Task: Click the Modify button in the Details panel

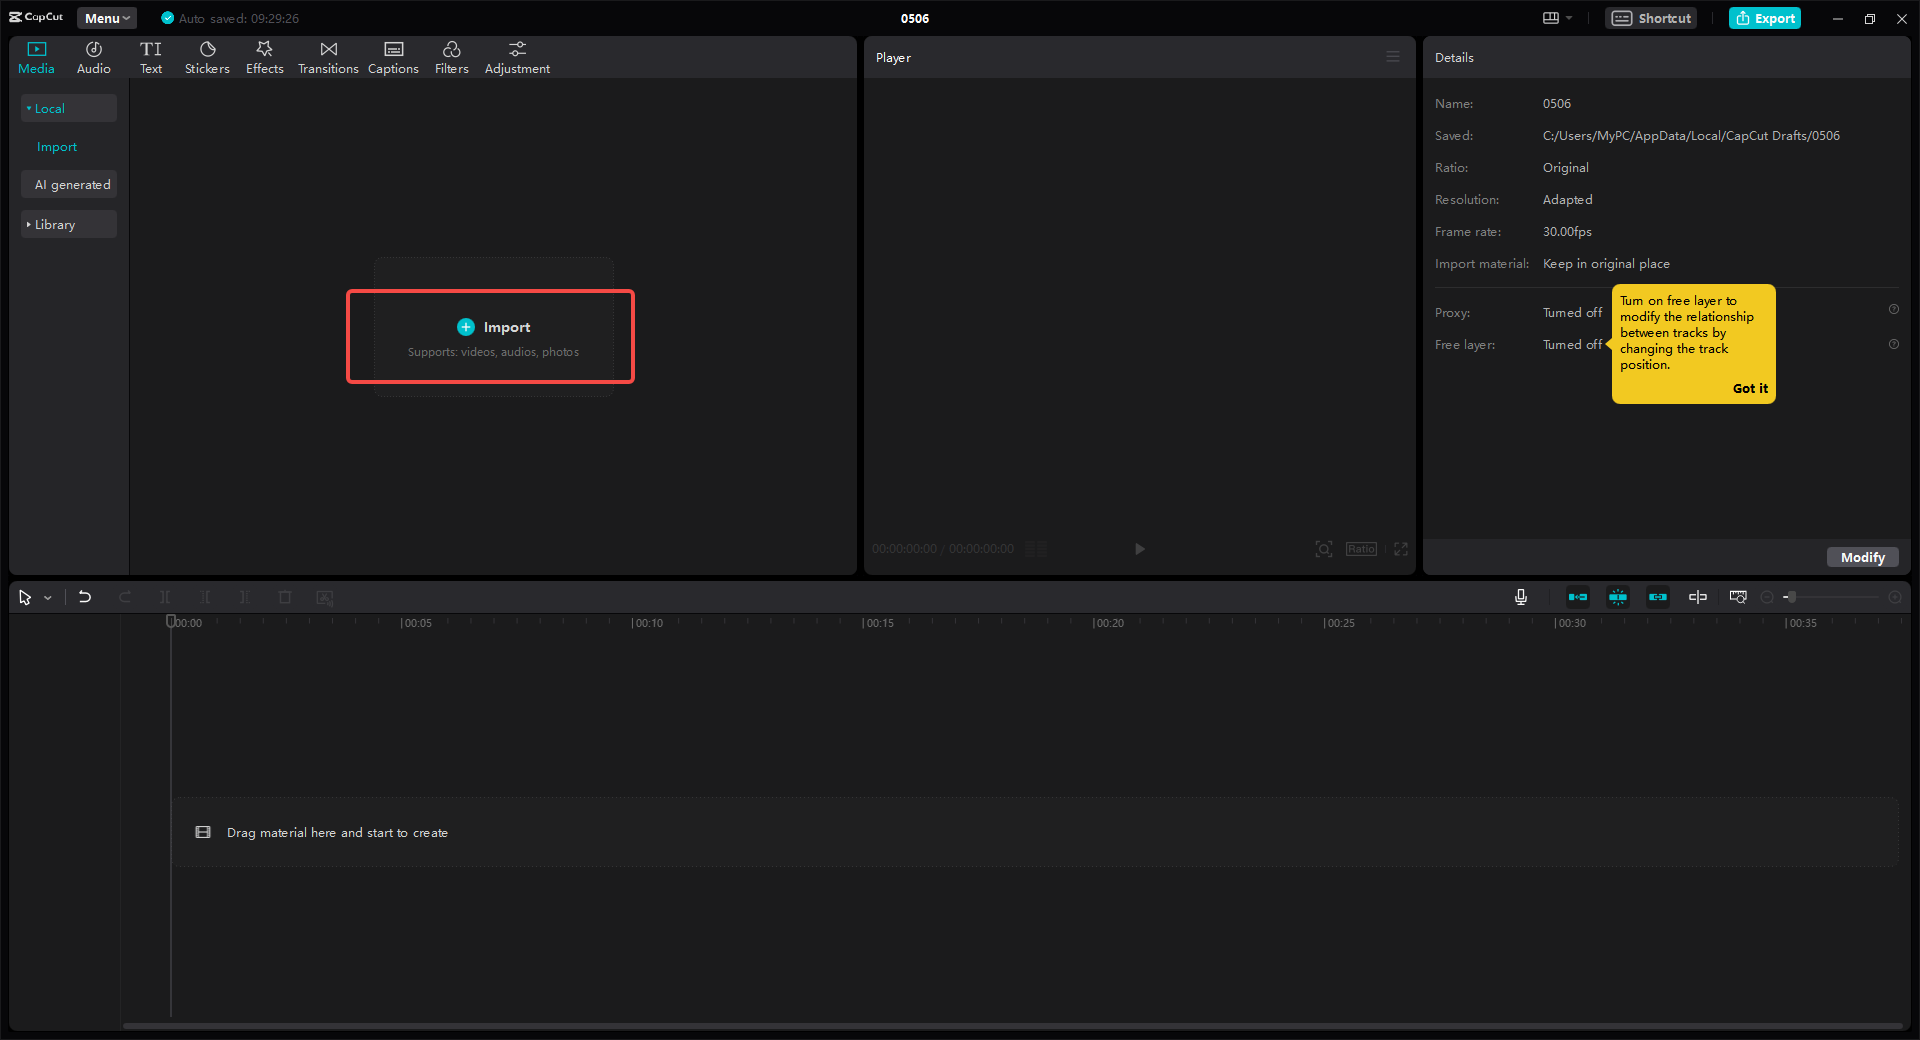Action: tap(1861, 557)
